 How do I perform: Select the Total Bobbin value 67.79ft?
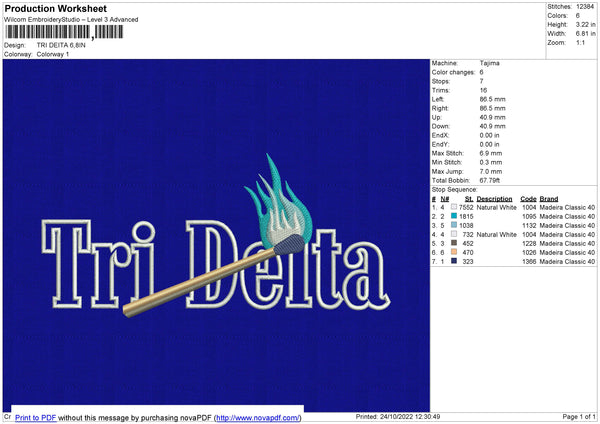coord(490,181)
